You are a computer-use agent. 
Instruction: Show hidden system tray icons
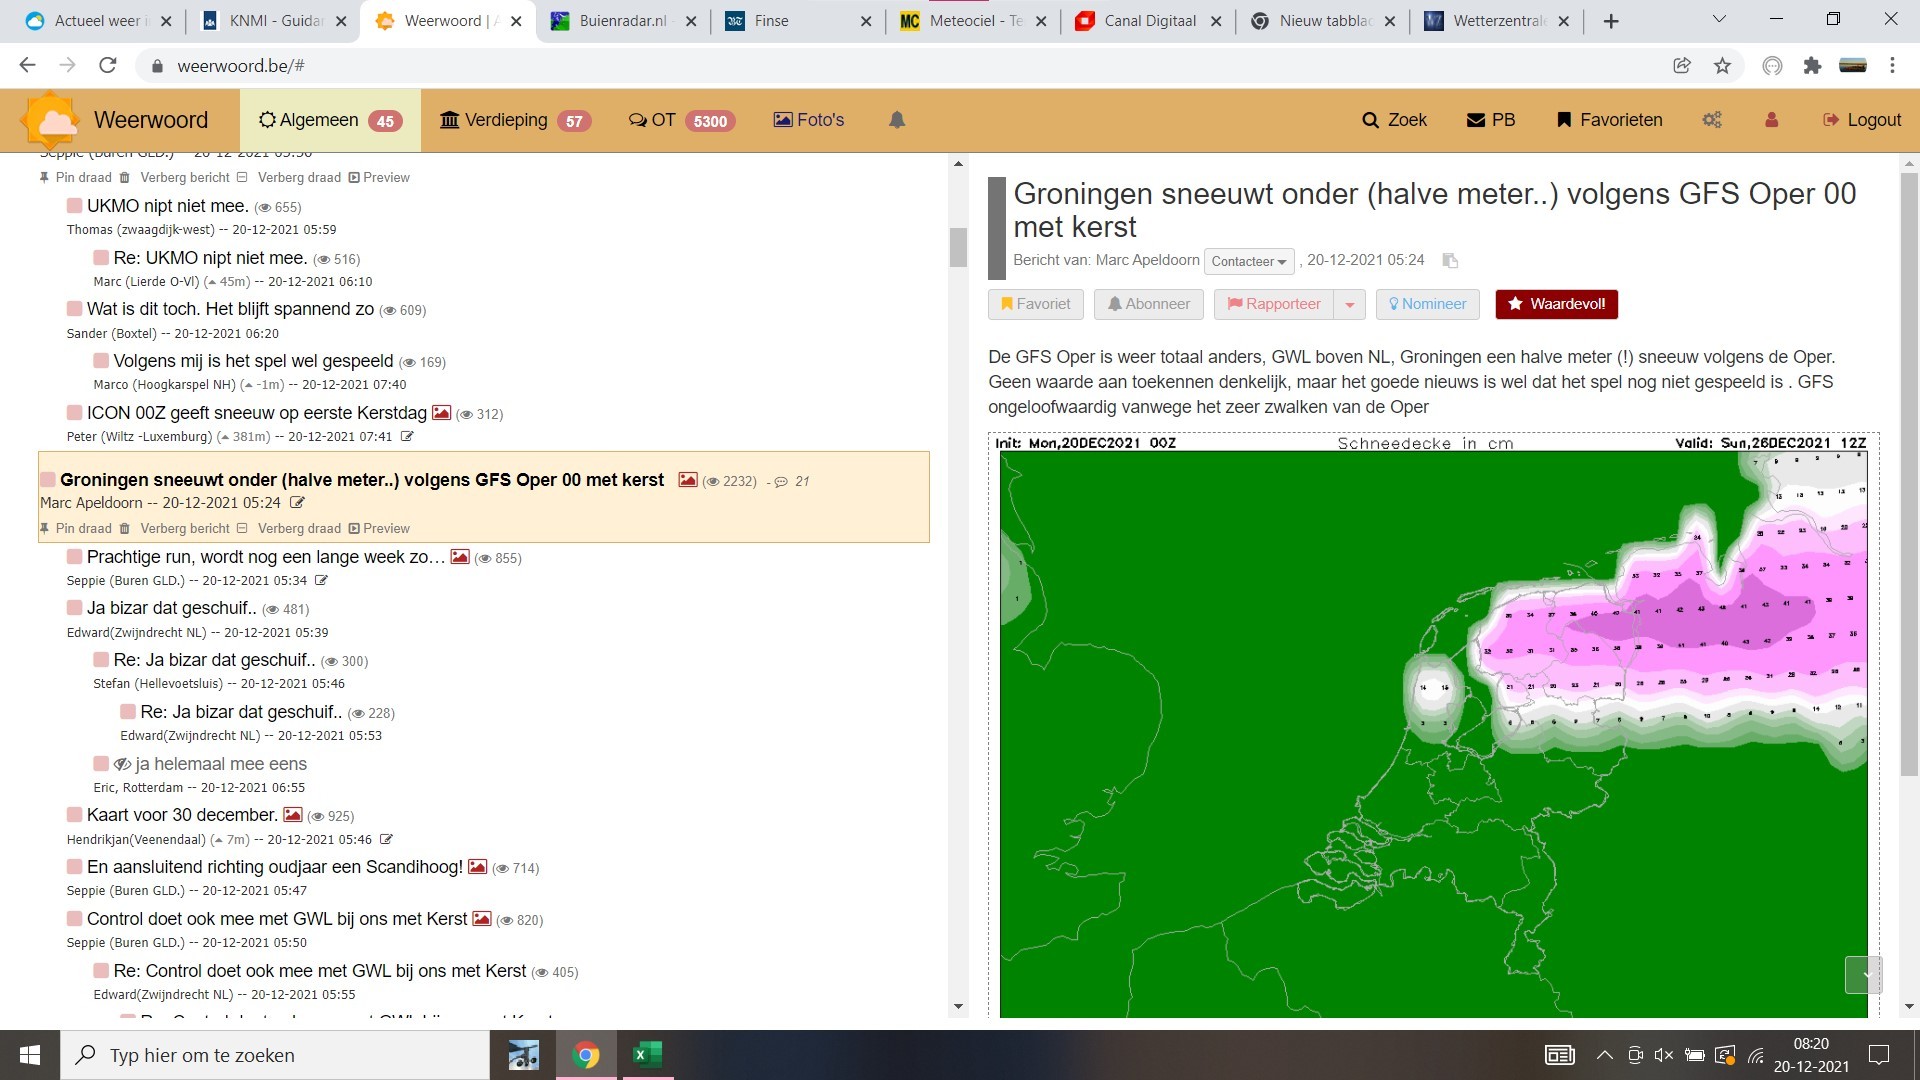click(1604, 1055)
